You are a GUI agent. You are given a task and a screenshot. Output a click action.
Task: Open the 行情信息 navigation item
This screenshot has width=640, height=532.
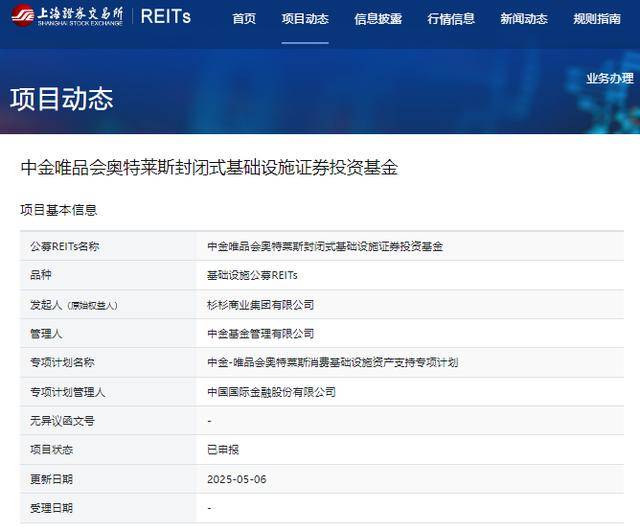[451, 19]
